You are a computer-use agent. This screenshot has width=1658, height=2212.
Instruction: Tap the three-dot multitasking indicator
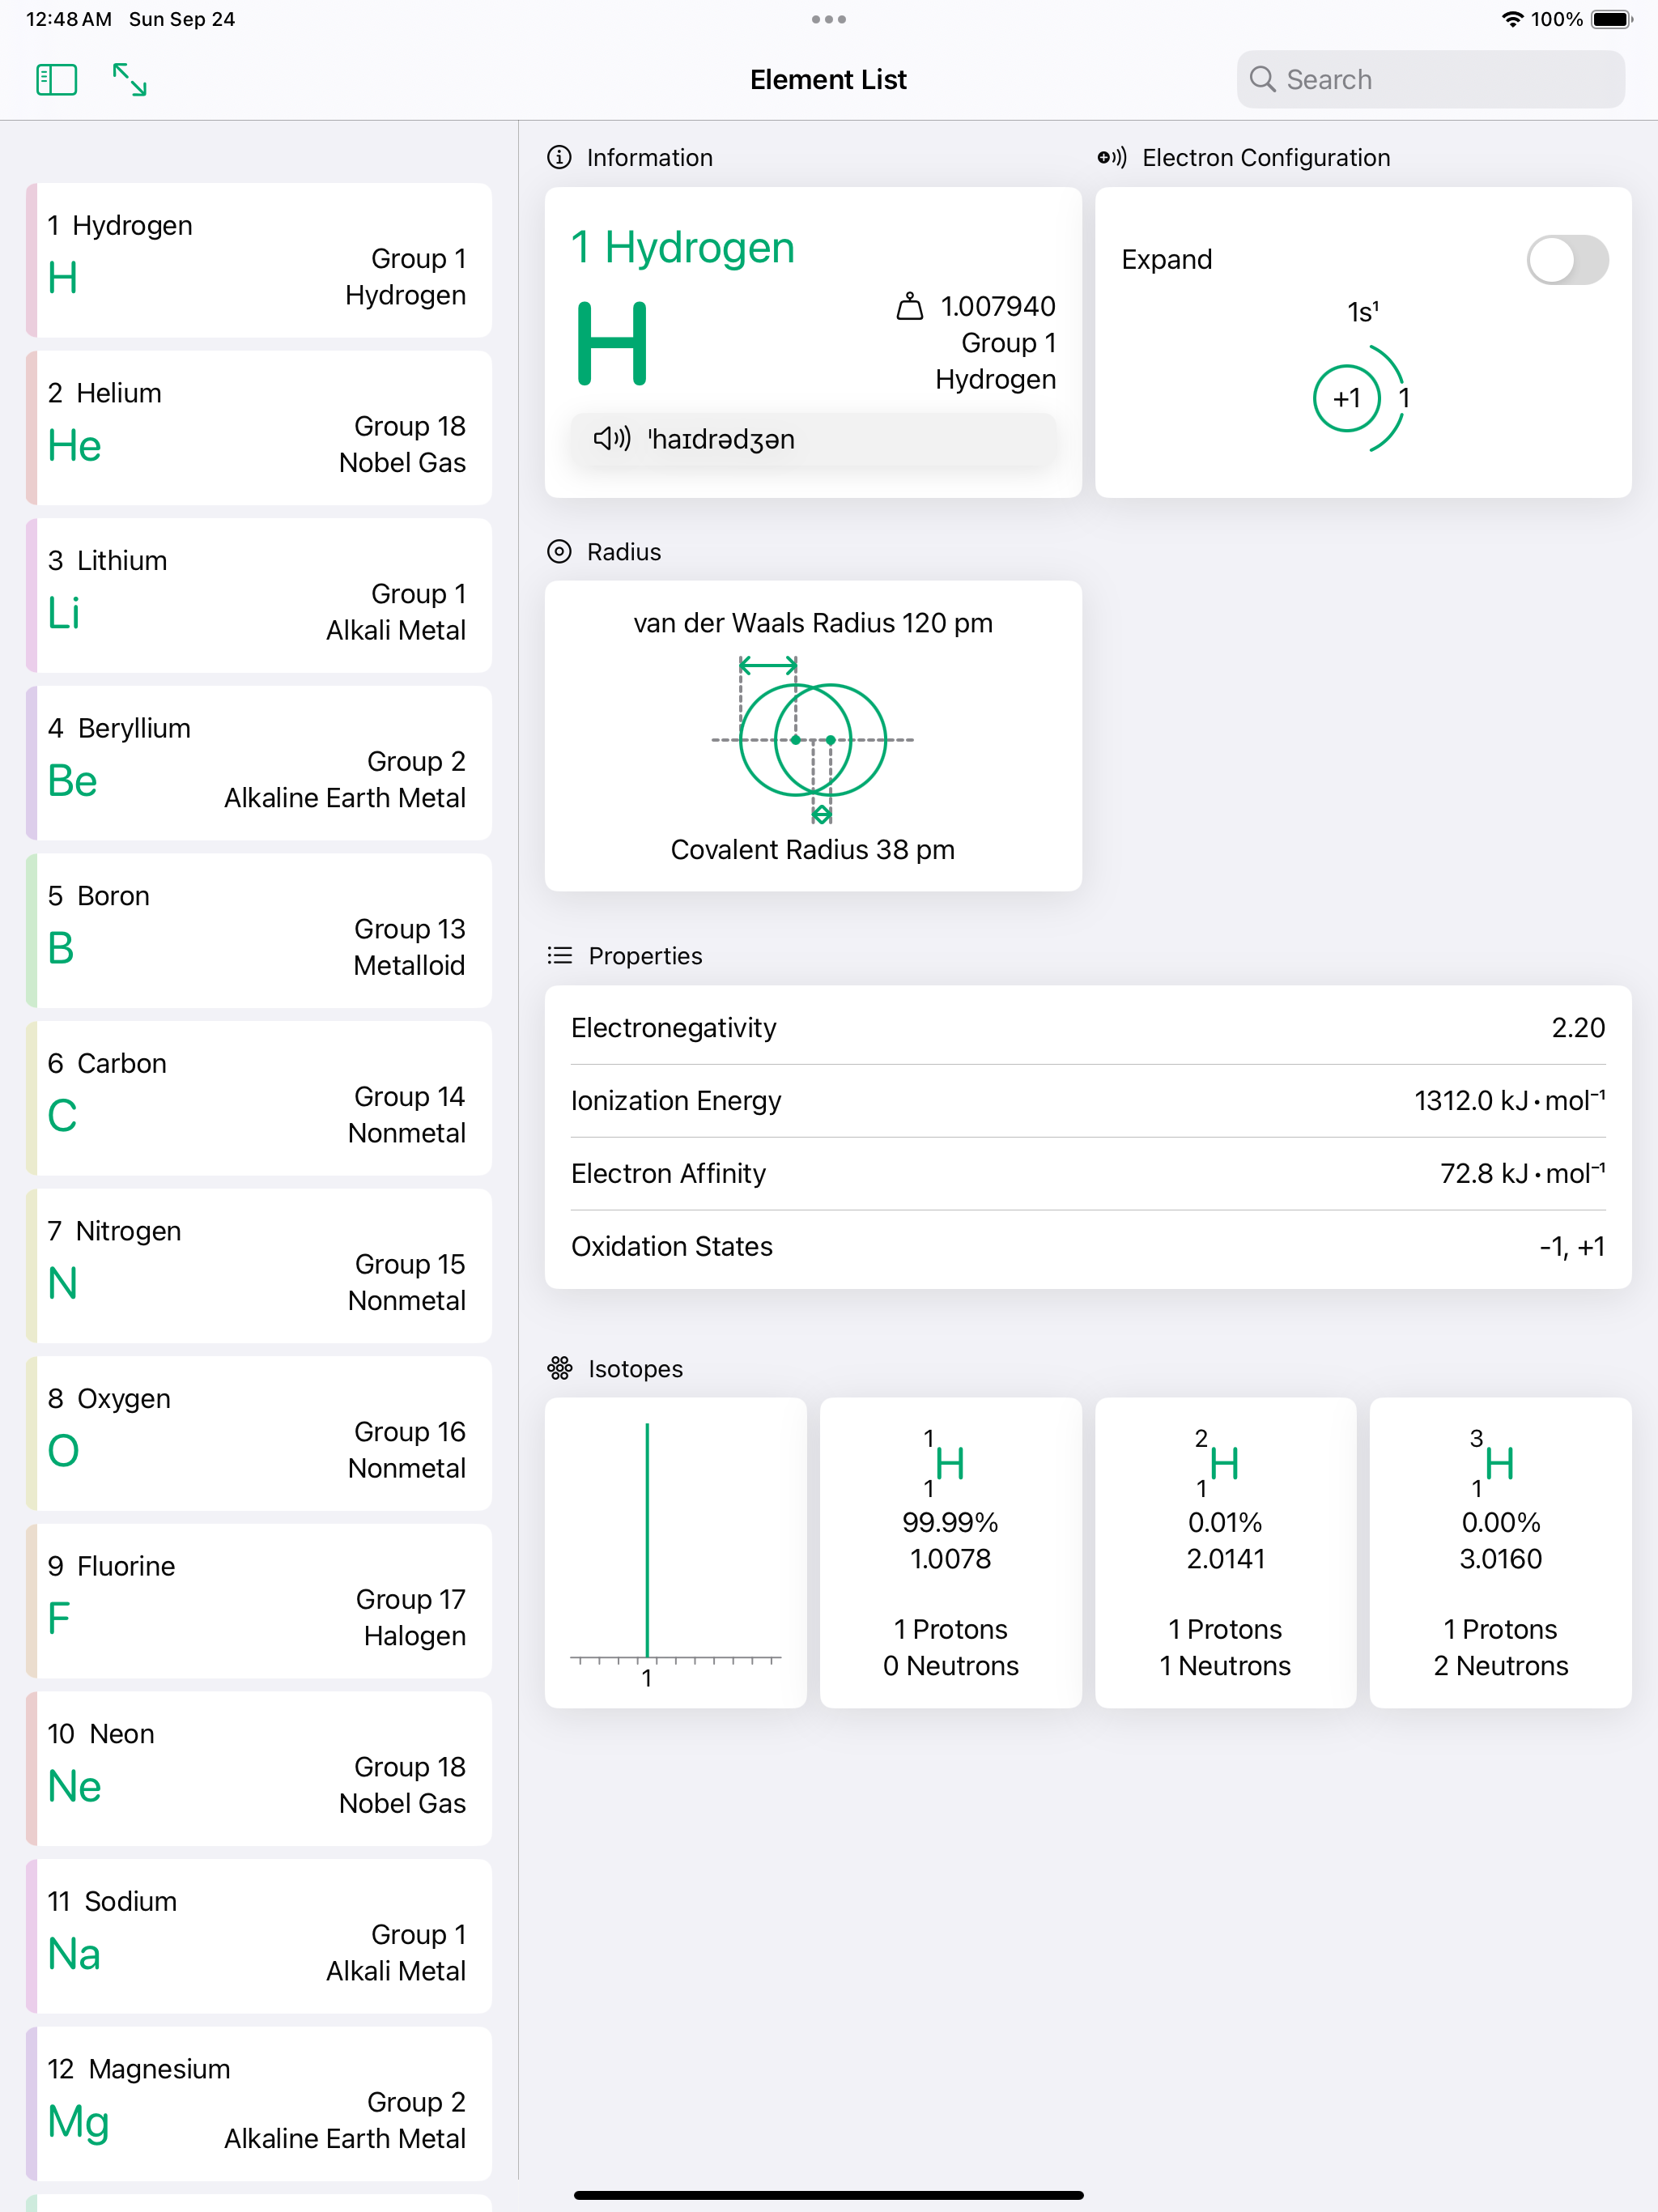tap(829, 19)
